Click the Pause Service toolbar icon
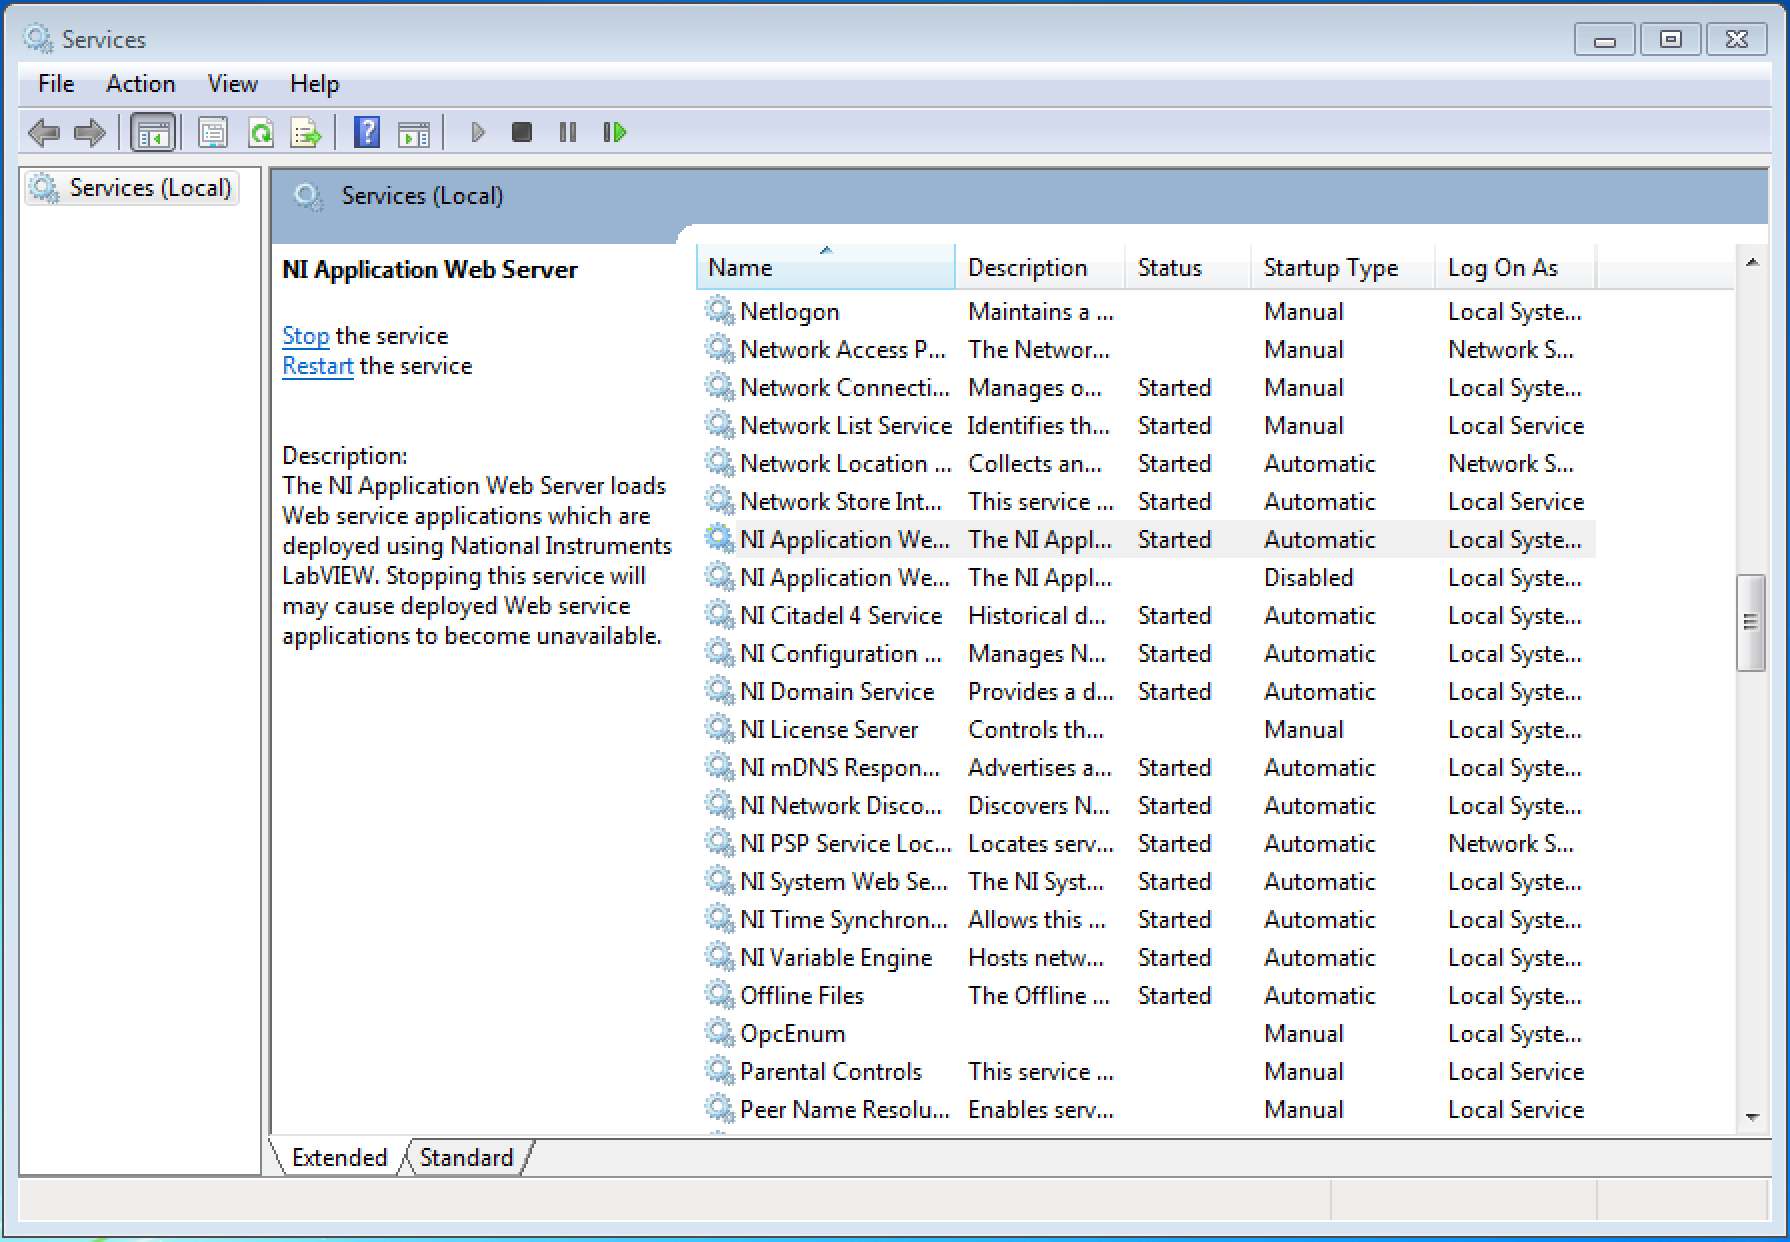 (567, 132)
